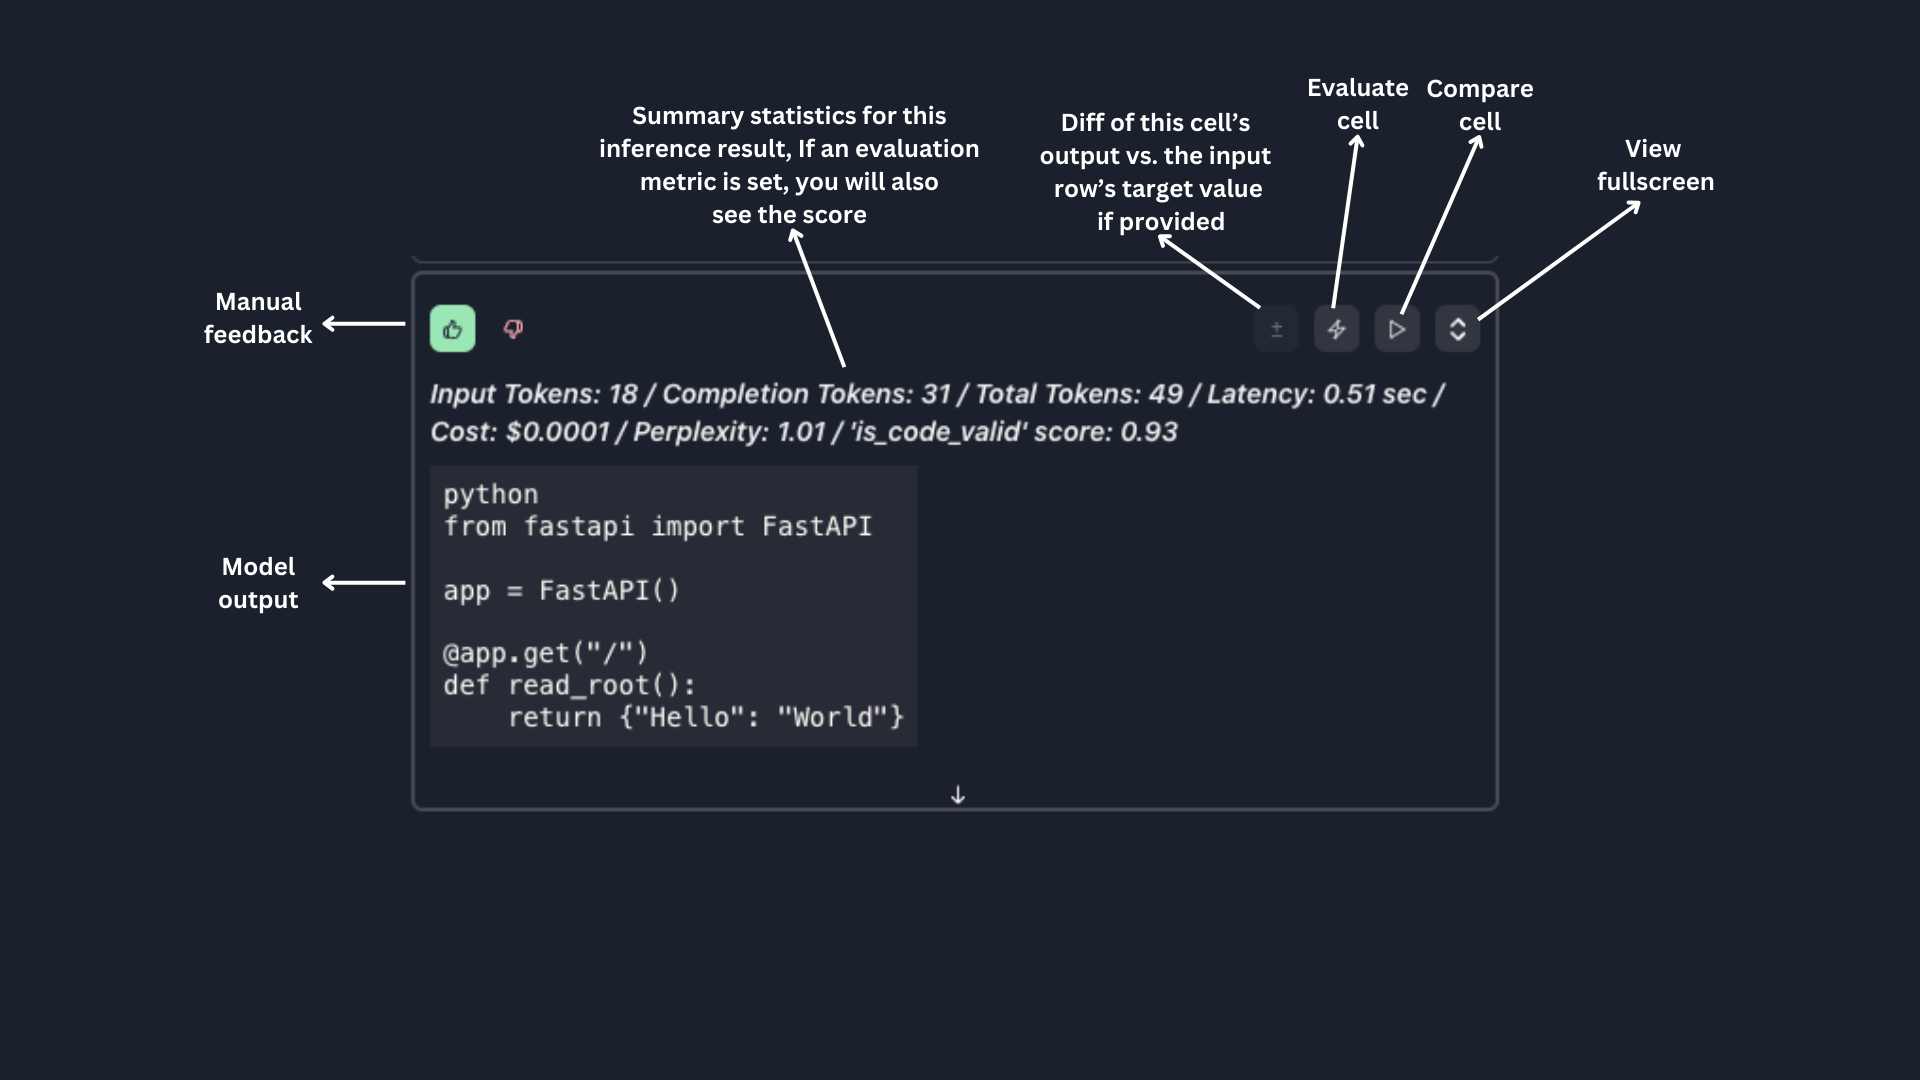Open the diff of output versus target
Viewport: 1920px width, 1080px height.
1276,328
